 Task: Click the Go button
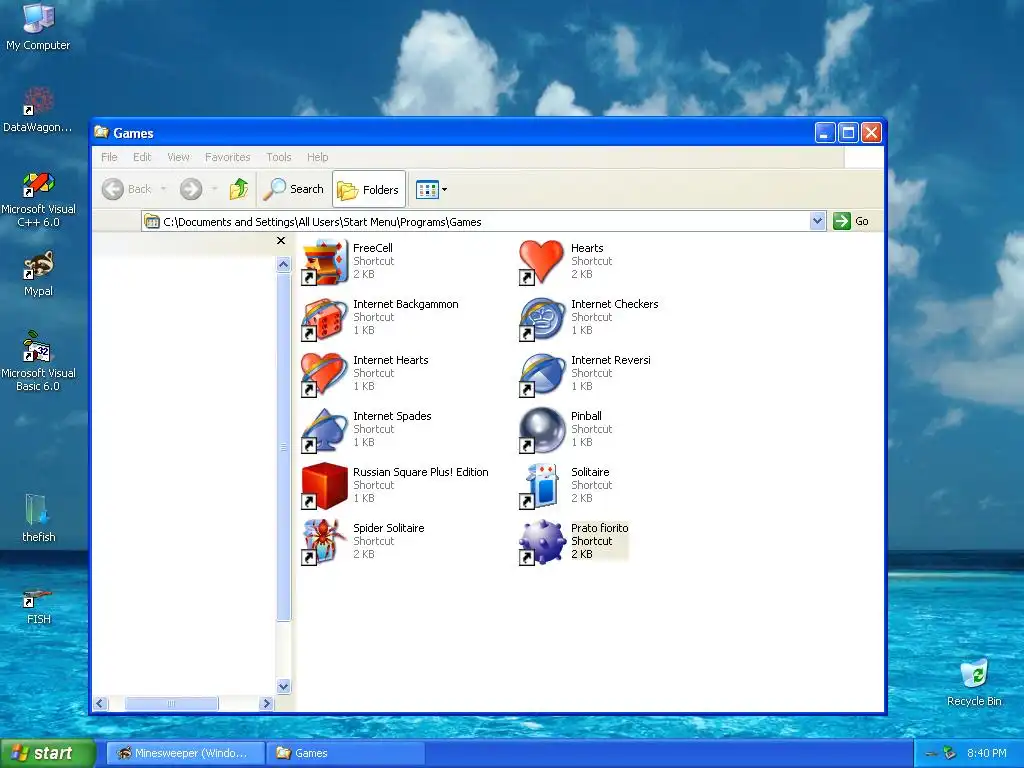tap(852, 221)
